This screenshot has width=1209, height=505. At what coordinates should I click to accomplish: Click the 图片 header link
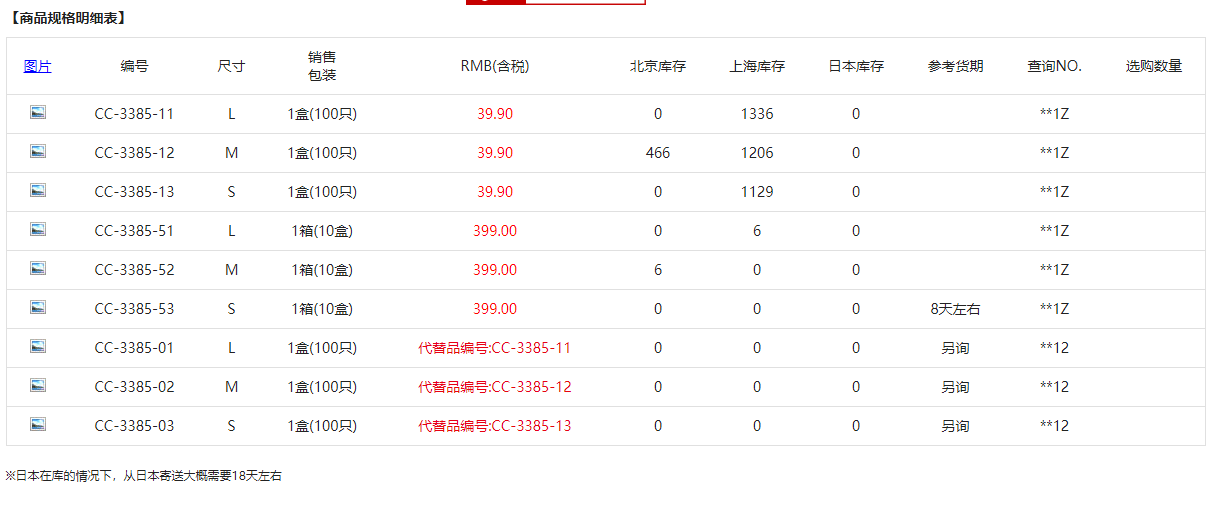[38, 66]
